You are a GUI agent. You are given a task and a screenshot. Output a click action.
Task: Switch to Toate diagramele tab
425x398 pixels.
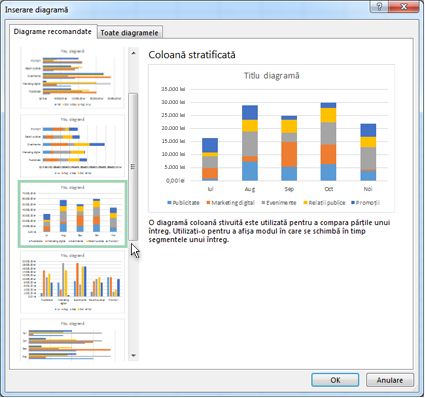coord(130,33)
